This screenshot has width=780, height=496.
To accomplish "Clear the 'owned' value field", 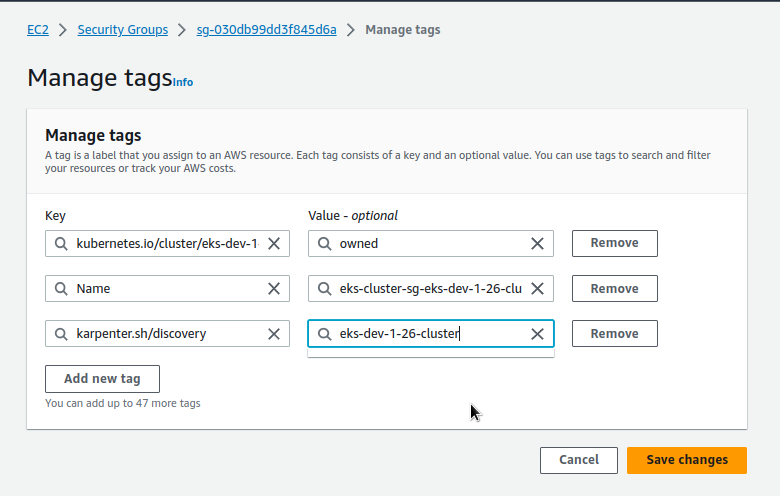I will pos(537,244).
